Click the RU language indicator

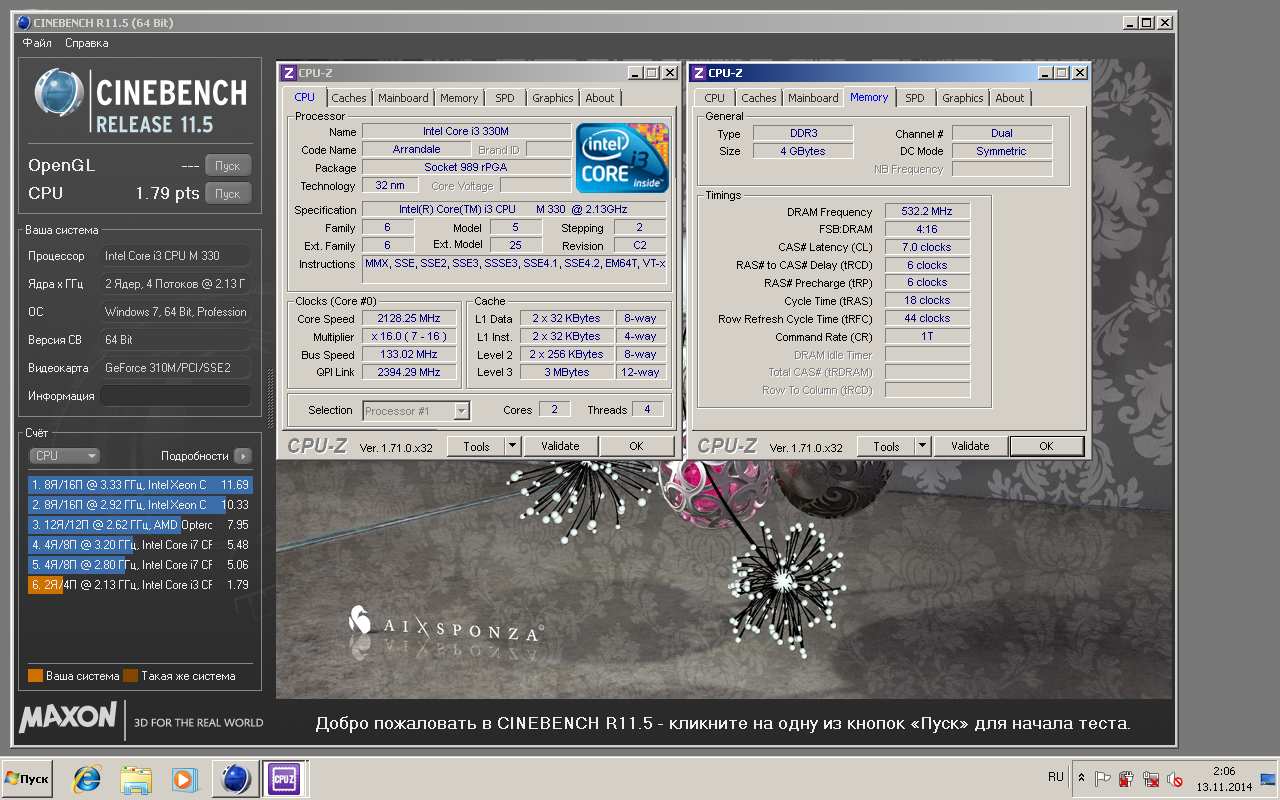1056,776
